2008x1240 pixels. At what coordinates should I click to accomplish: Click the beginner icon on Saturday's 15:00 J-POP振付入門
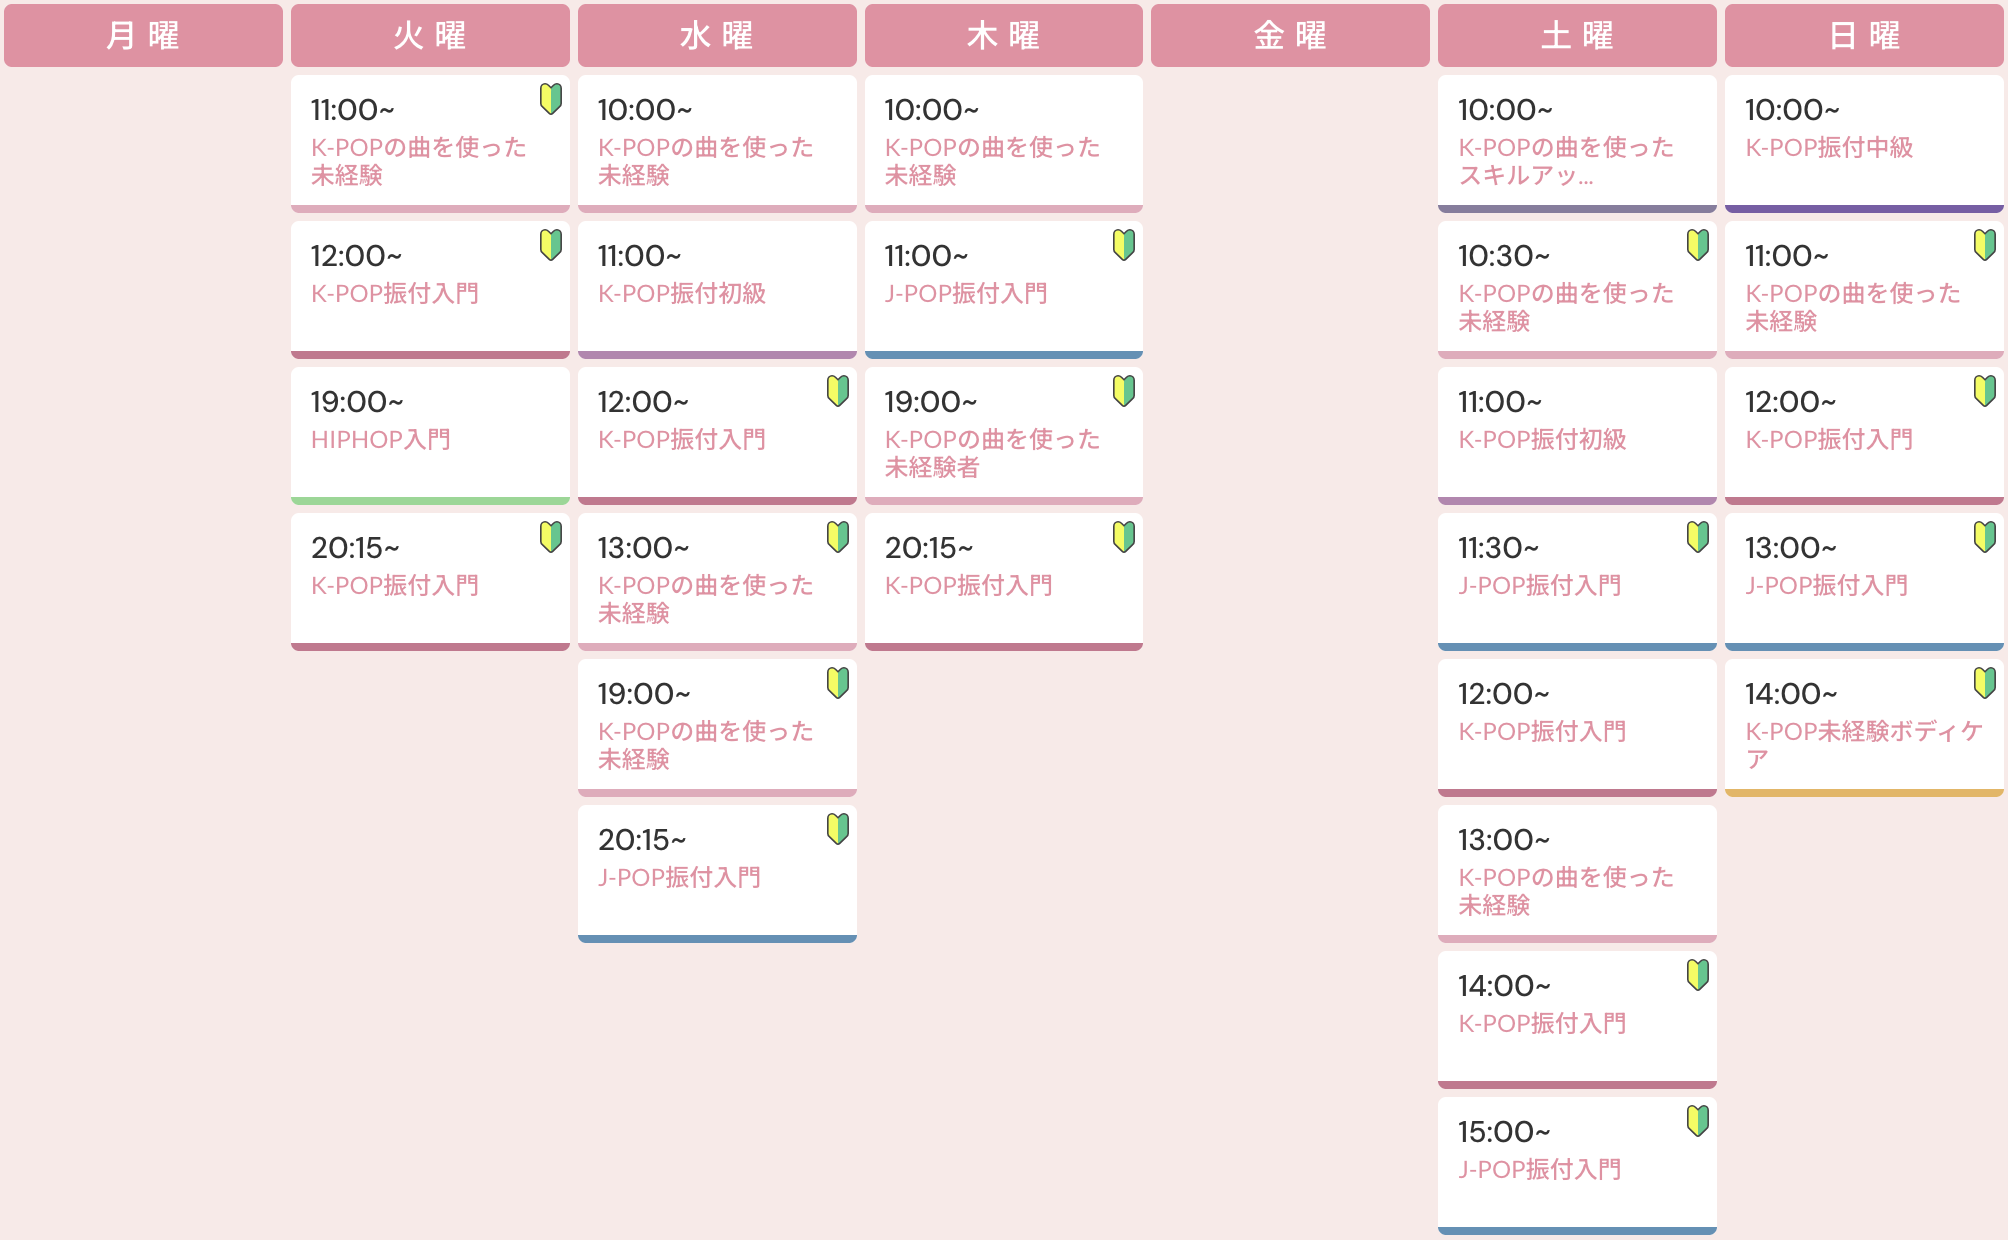pyautogui.click(x=1697, y=1123)
